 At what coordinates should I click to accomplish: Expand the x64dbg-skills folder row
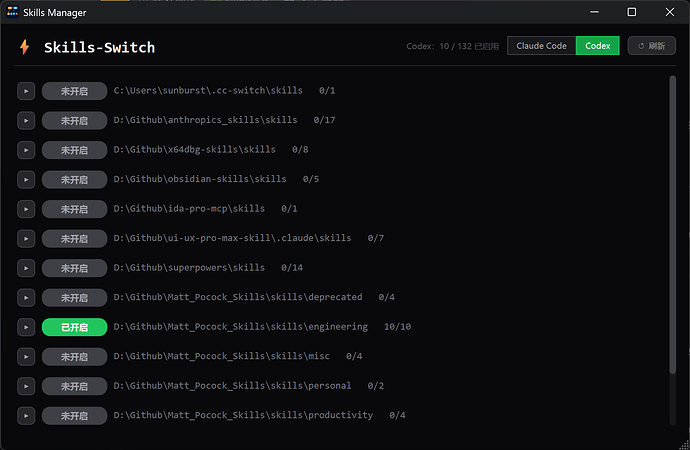click(26, 150)
